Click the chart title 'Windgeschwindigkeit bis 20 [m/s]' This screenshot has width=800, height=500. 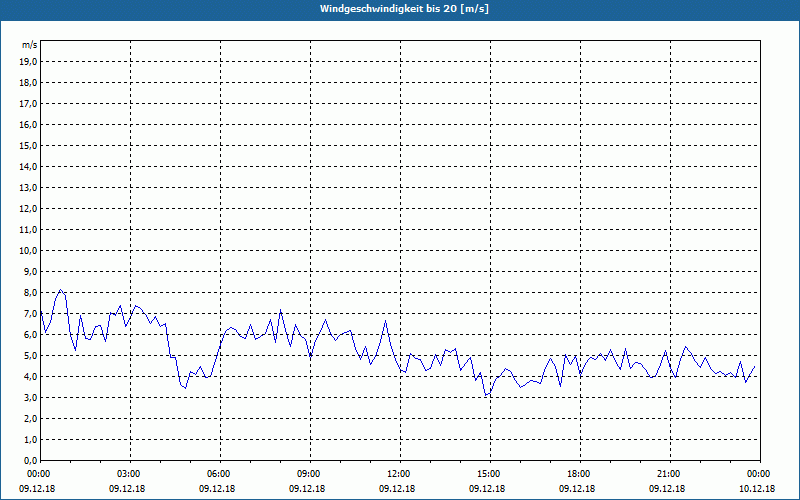(x=404, y=9)
